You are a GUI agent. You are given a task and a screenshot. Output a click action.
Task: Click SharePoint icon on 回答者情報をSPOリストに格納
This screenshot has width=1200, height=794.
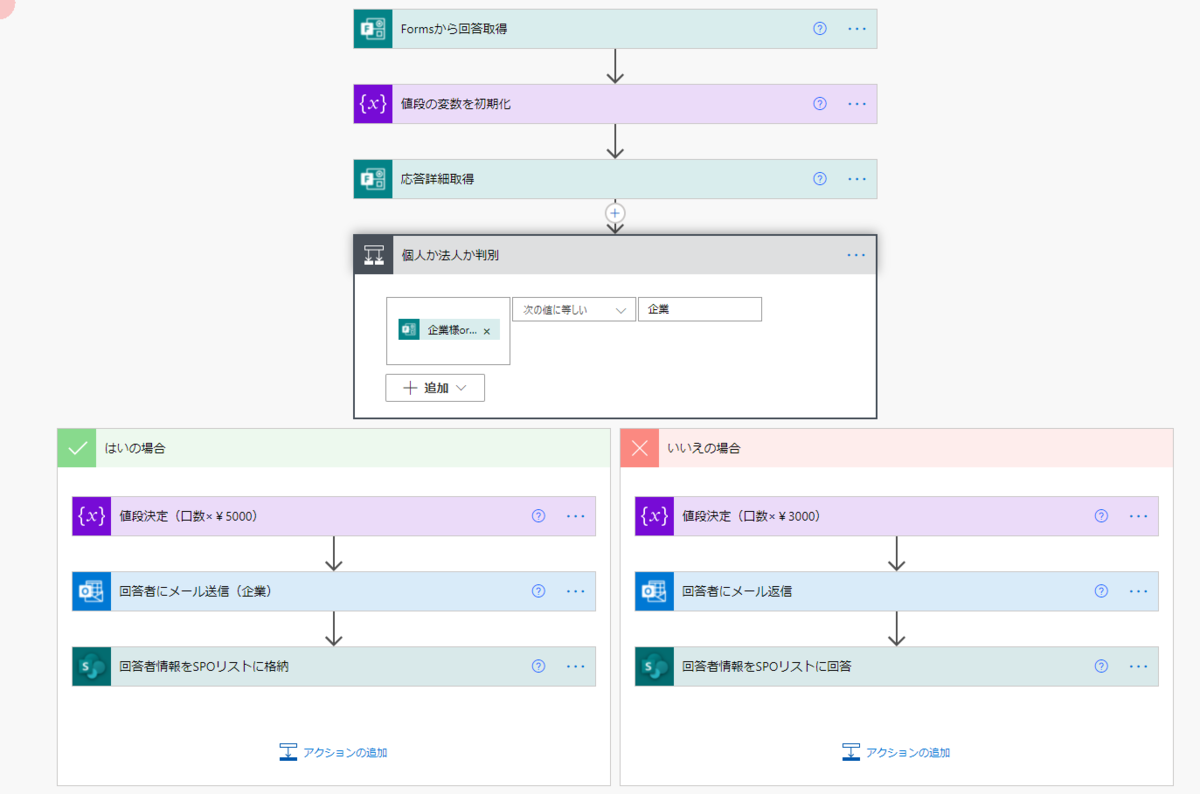pyautogui.click(x=91, y=666)
